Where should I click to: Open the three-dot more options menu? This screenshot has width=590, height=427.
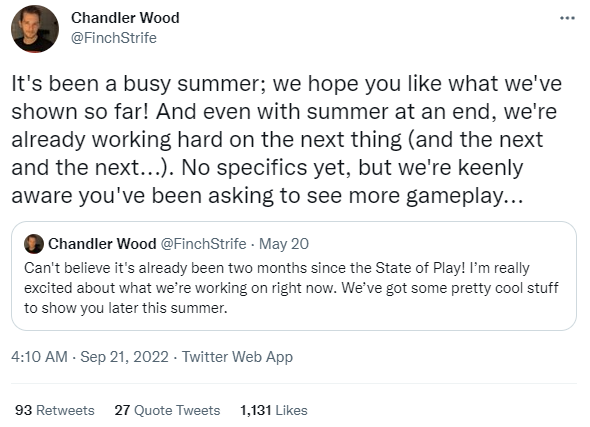(567, 18)
